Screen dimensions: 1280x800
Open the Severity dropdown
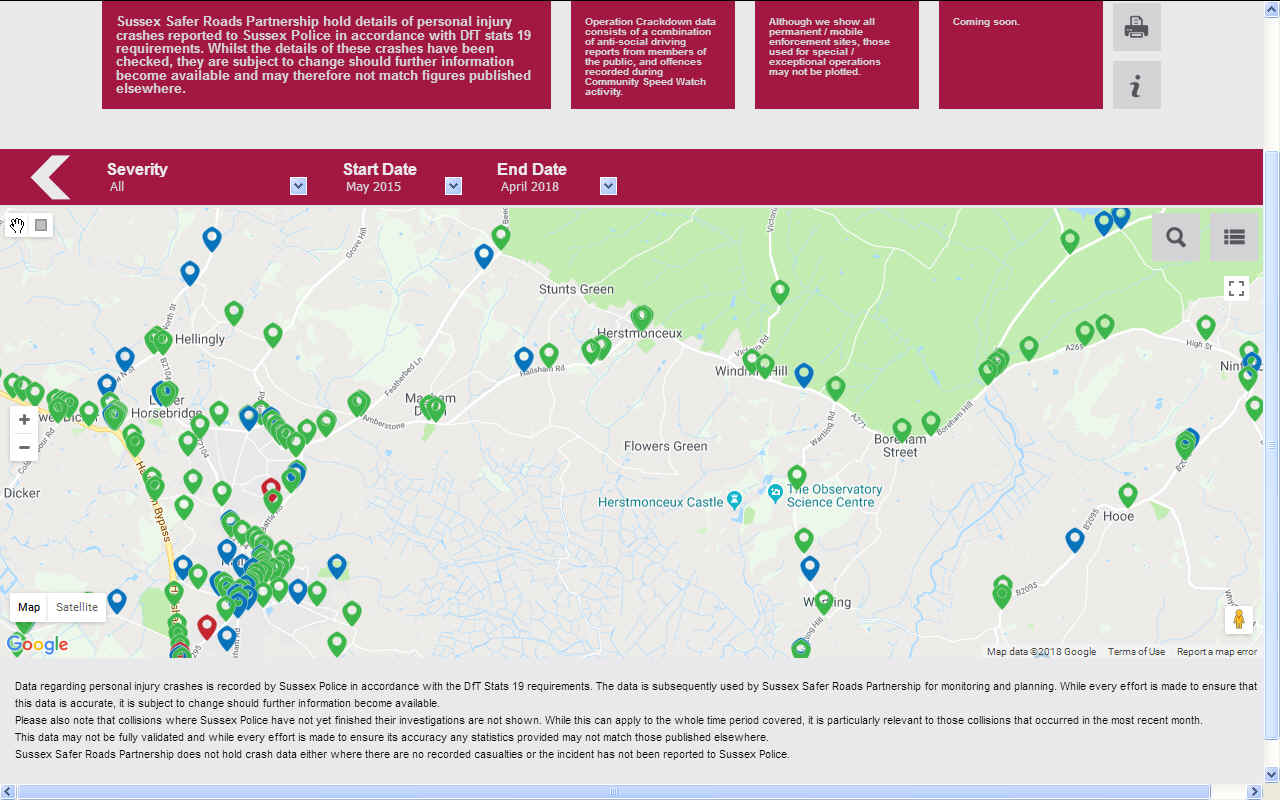click(x=298, y=186)
